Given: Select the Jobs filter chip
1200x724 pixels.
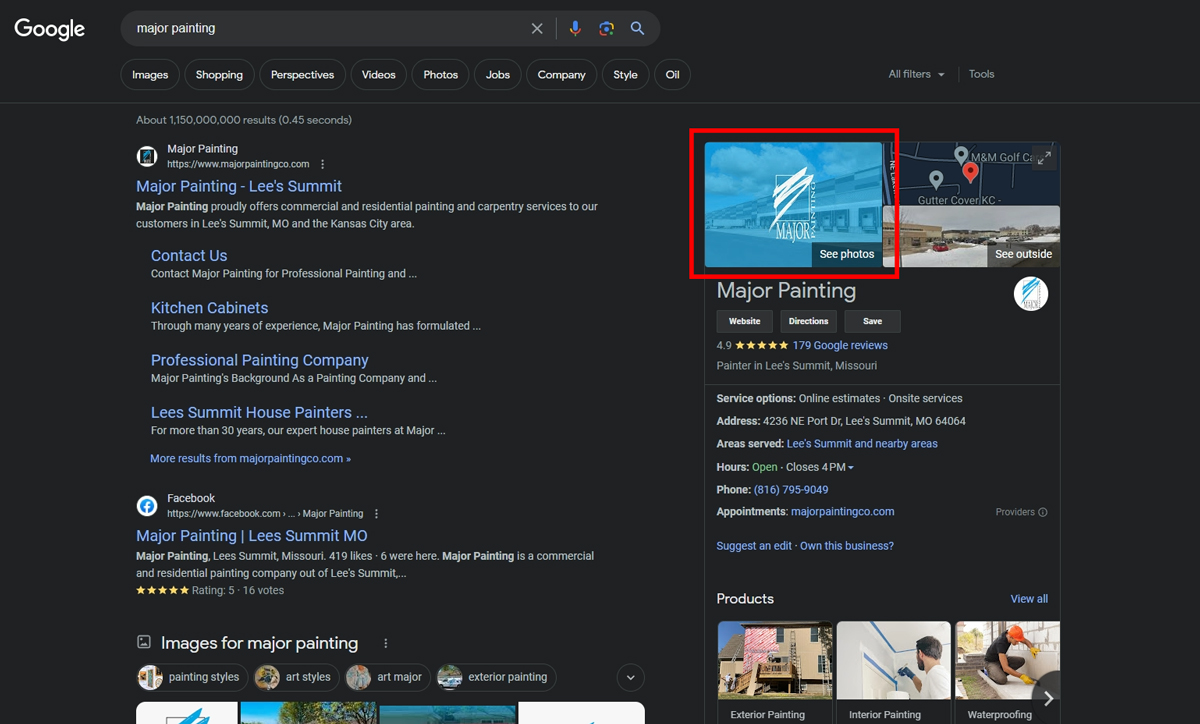Looking at the screenshot, I should click(498, 75).
